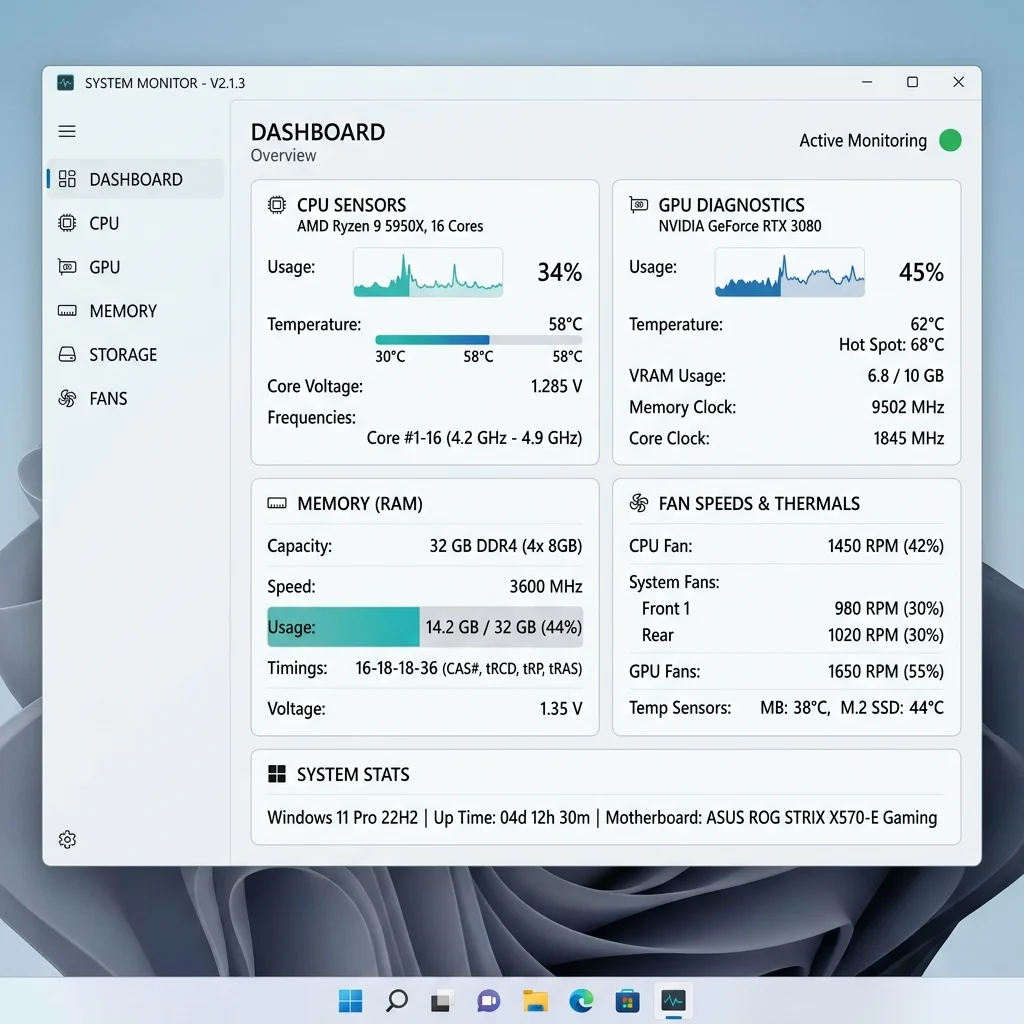
Task: Click the 1845 MHz core clock value
Action: pyautogui.click(x=909, y=438)
